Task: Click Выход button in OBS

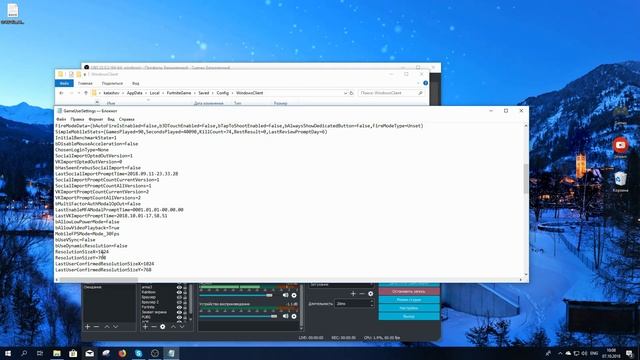Action: pos(409,316)
